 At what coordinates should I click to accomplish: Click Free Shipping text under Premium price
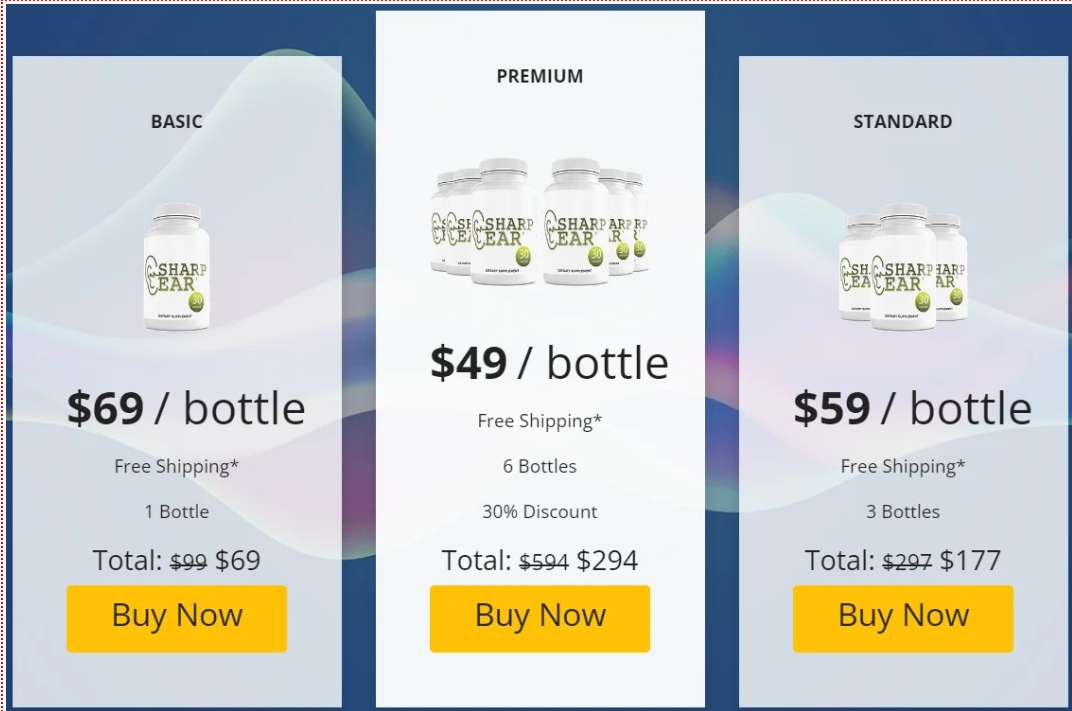[x=540, y=421]
